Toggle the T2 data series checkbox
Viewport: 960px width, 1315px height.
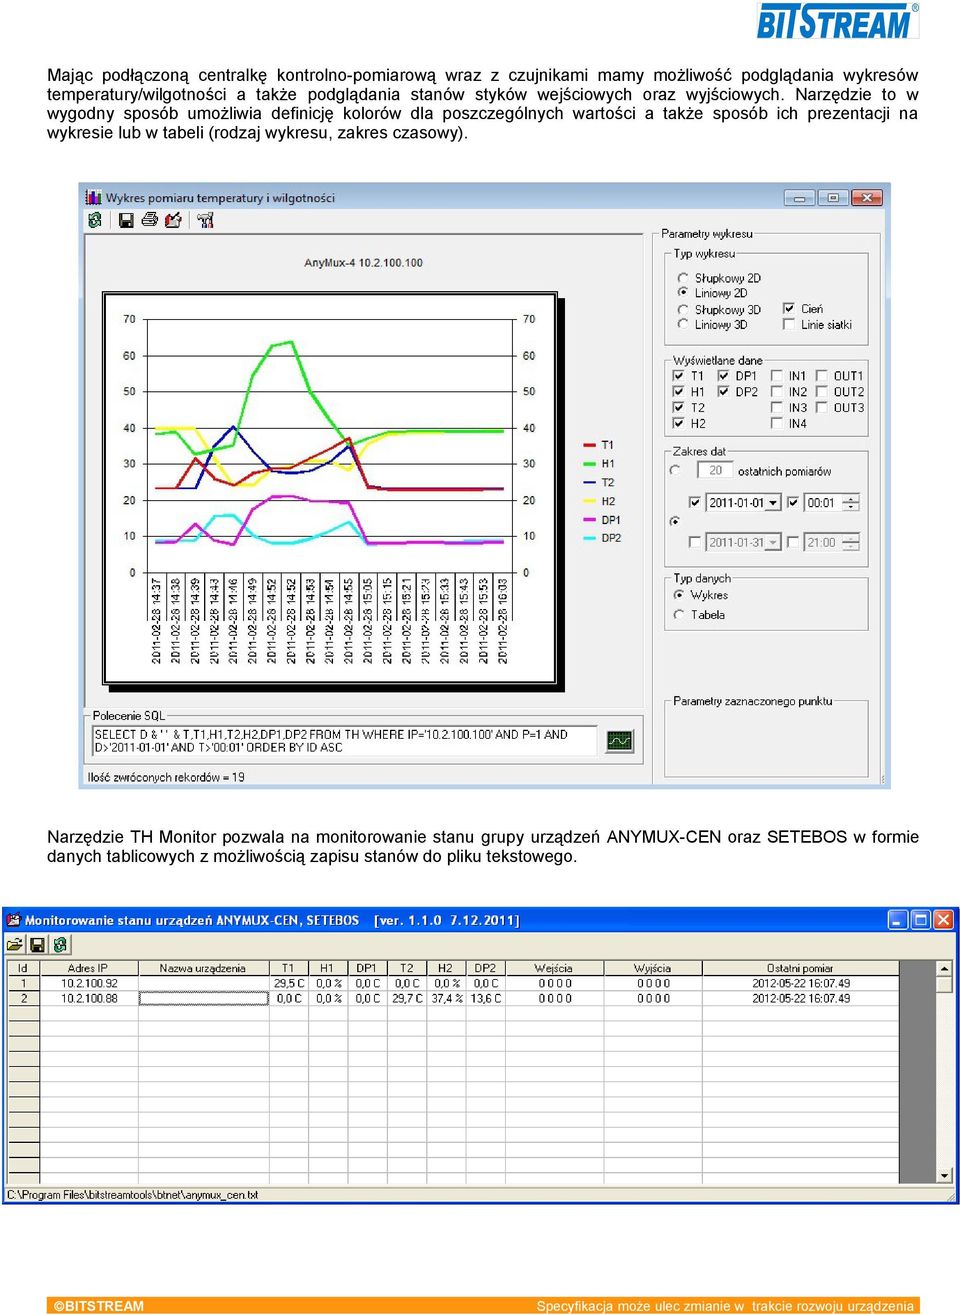[x=679, y=408]
